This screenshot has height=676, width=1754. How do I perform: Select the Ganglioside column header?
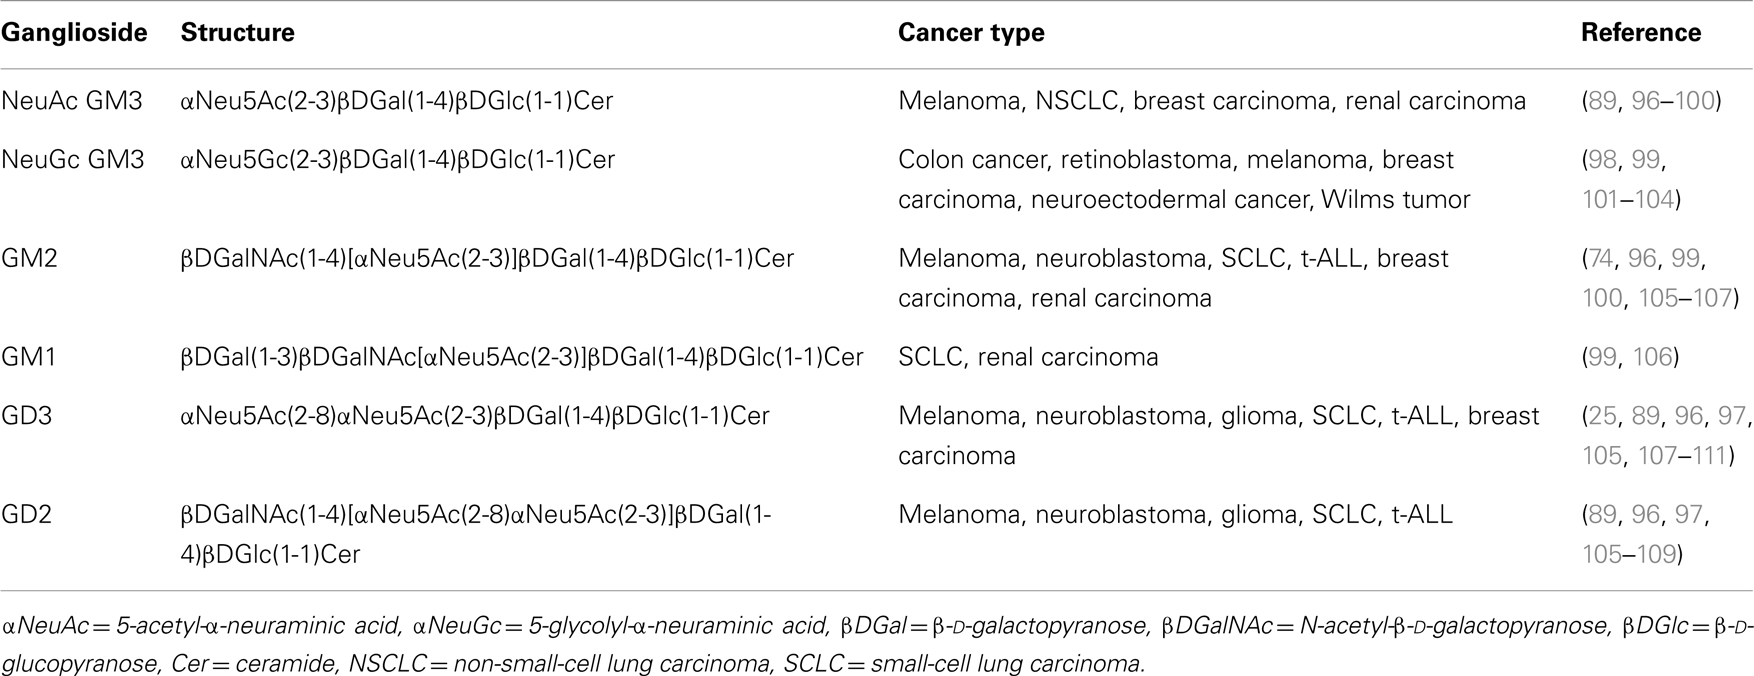pos(74,33)
